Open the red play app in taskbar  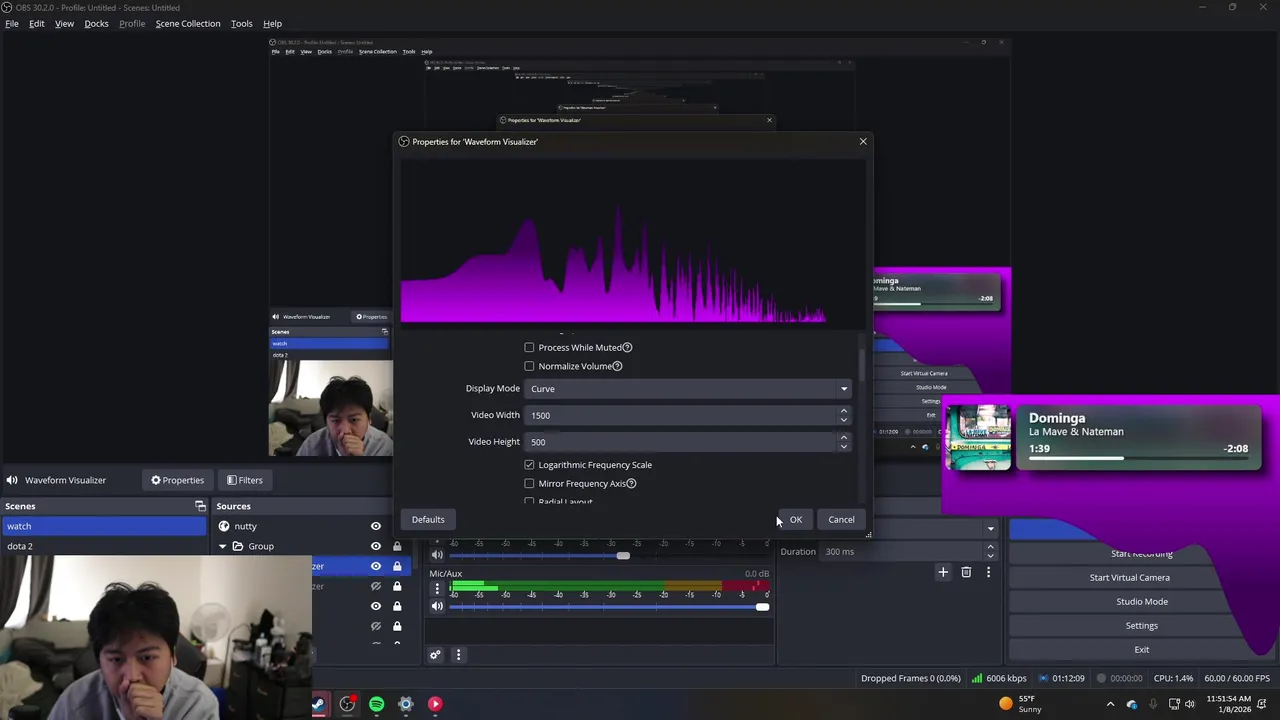[x=435, y=704]
